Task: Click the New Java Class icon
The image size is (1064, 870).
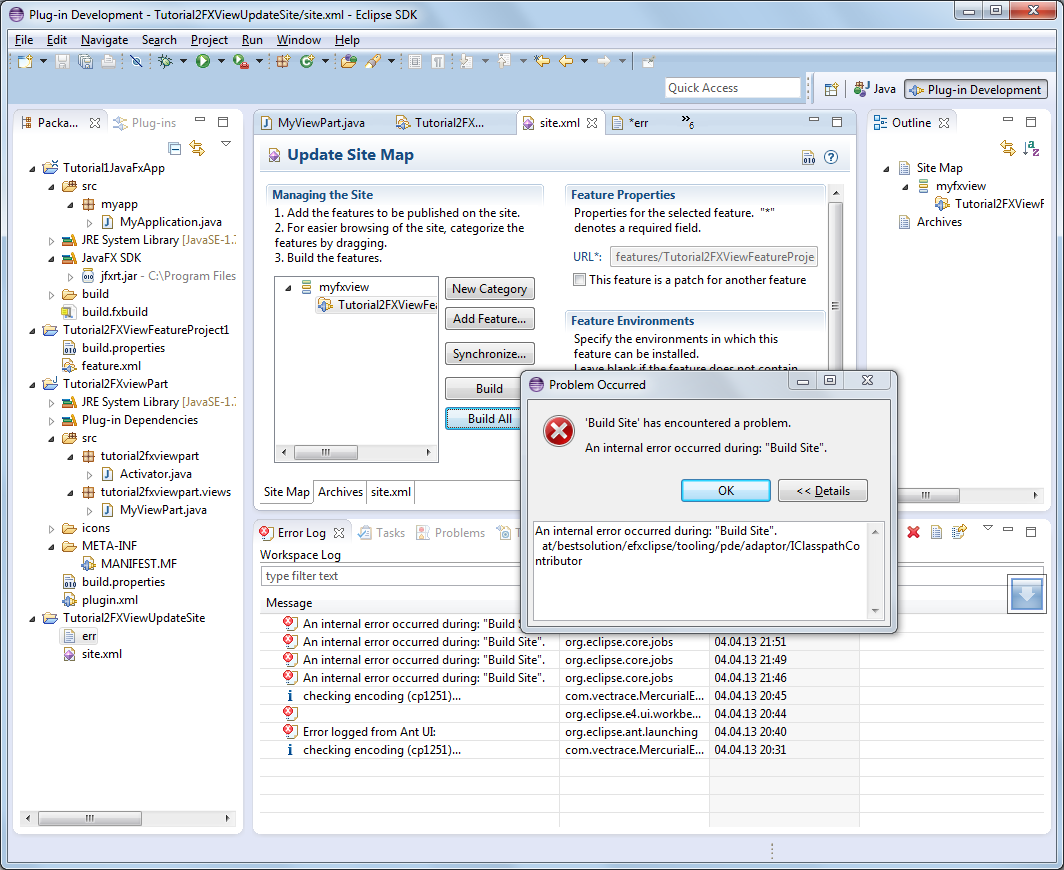Action: [307, 62]
